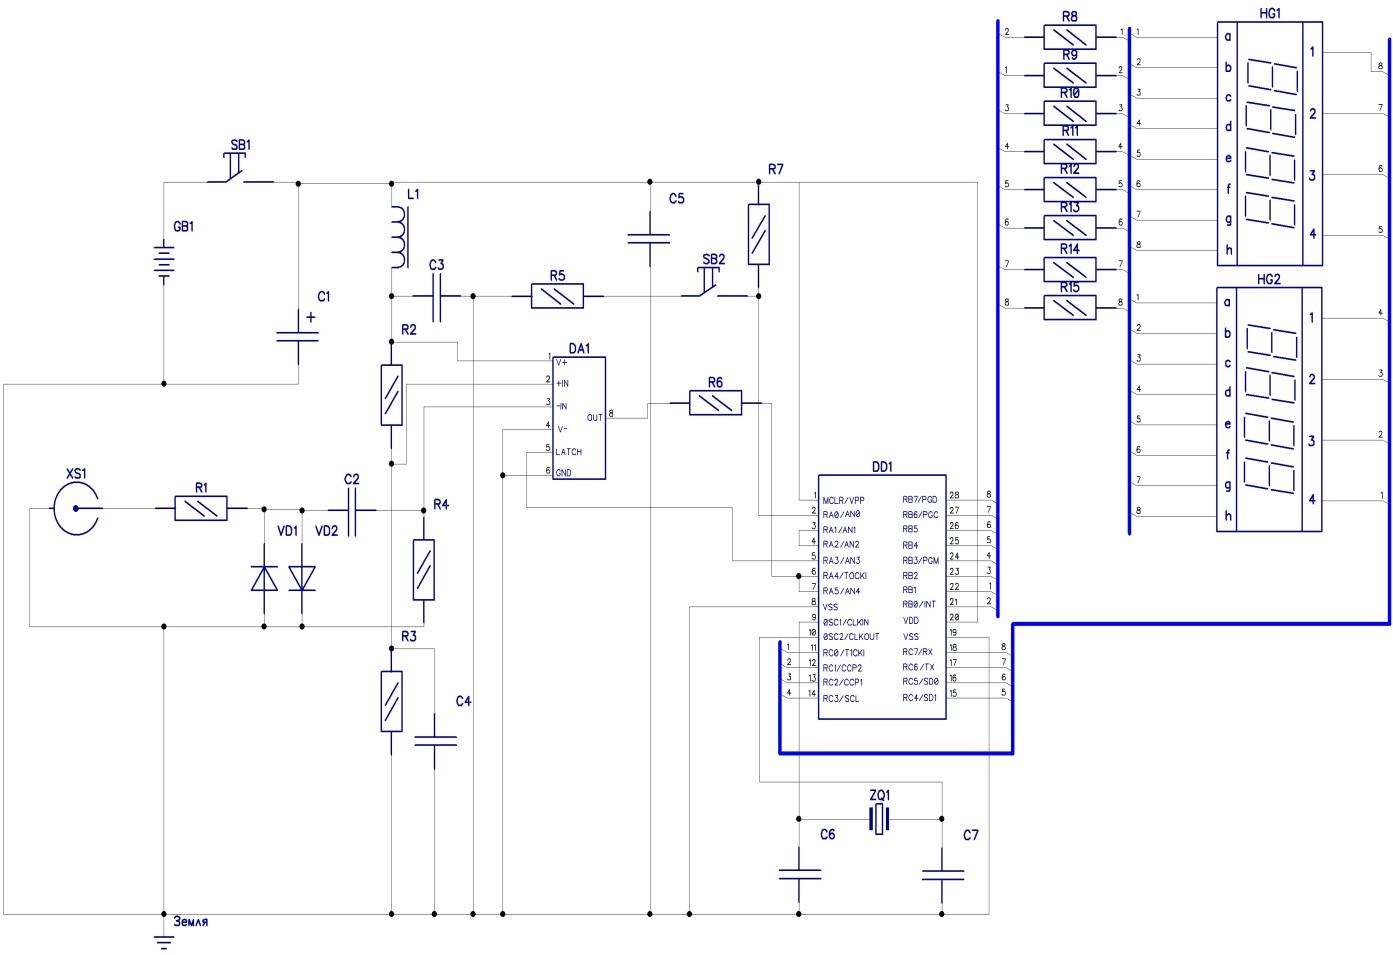This screenshot has width=1393, height=955.
Task: Click the ground symbol labeled Земля
Action: (x=164, y=940)
